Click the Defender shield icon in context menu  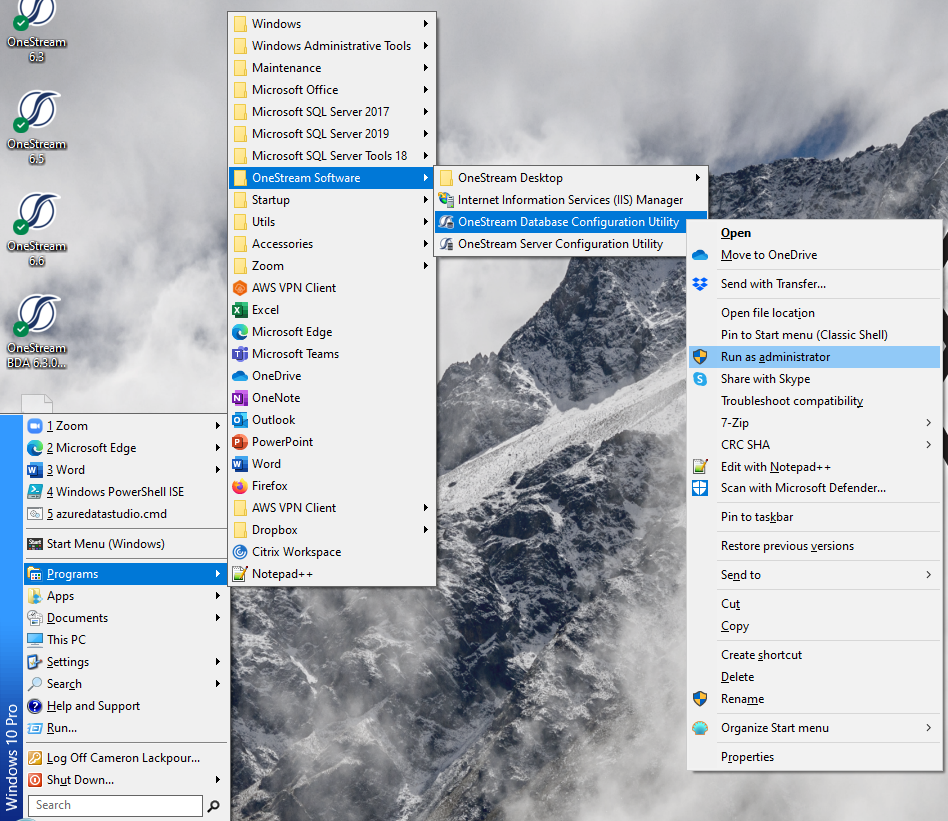click(x=700, y=488)
